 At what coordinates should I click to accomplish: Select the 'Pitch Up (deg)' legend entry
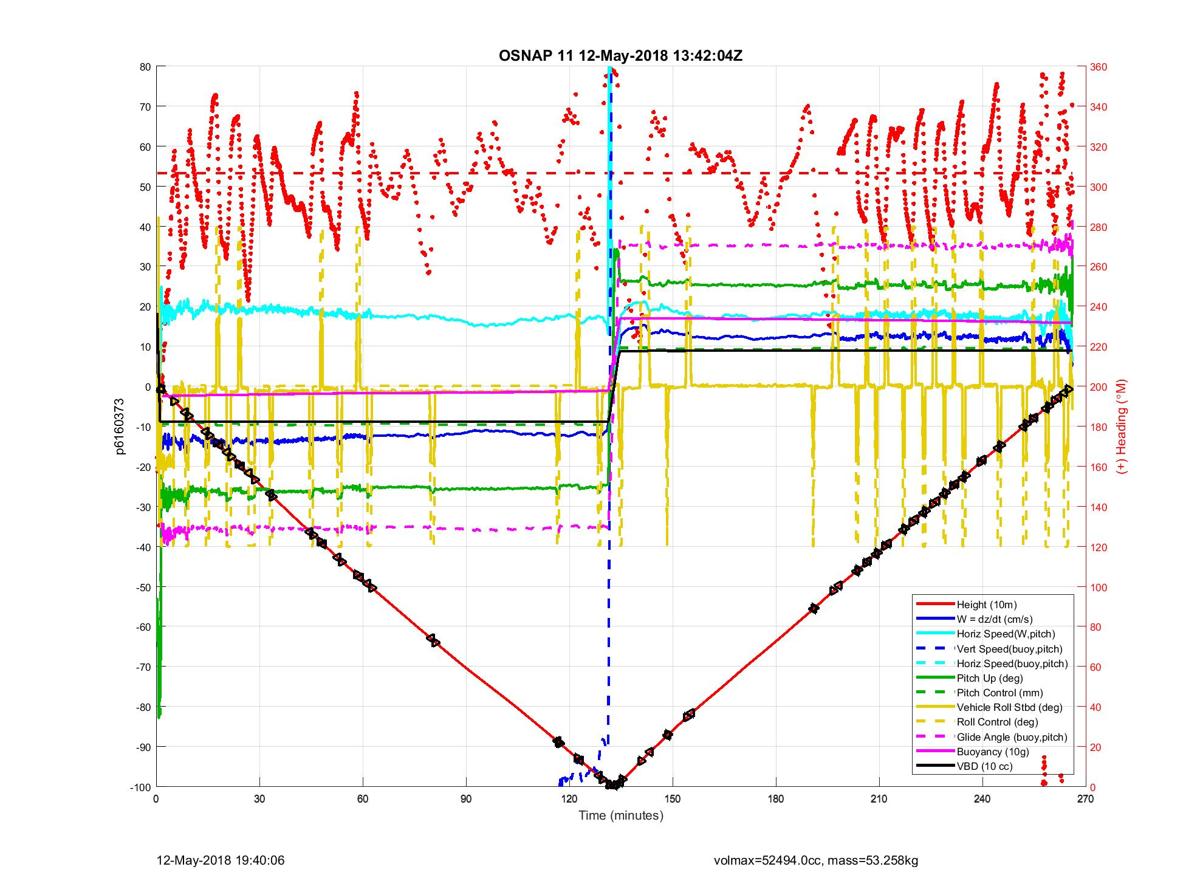pos(992,678)
